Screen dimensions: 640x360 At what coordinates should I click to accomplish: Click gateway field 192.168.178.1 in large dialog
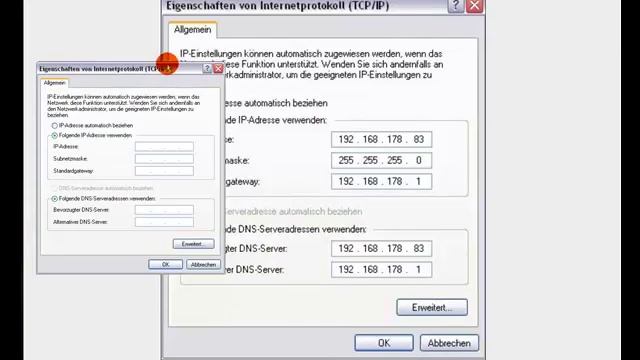(381, 182)
